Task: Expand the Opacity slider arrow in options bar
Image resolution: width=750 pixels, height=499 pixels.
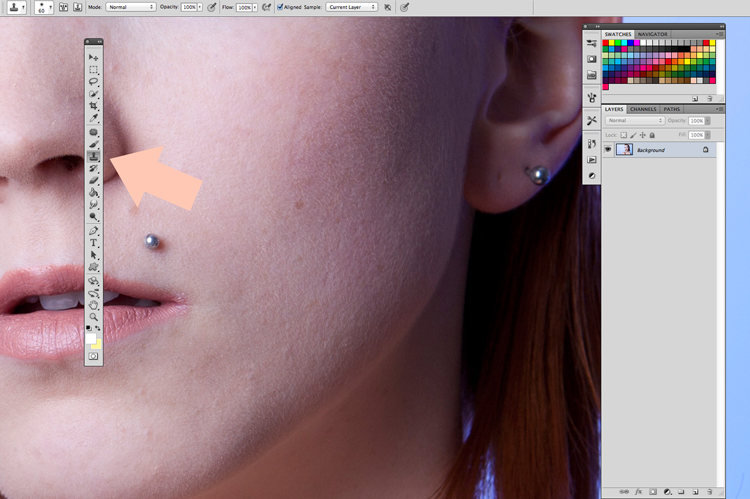Action: (x=200, y=7)
